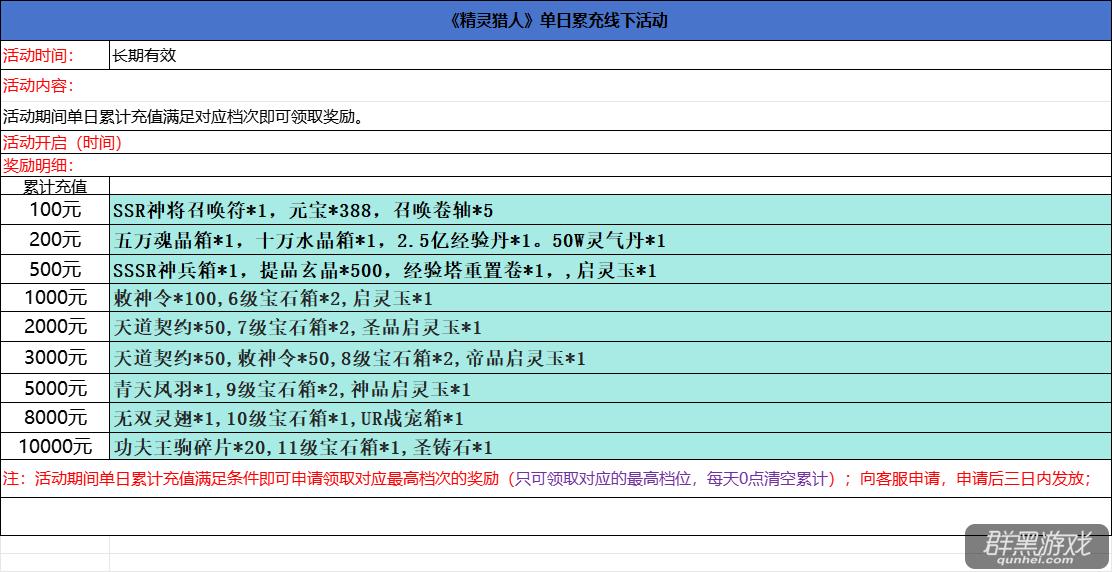Click the 活动时间 label cell
This screenshot has height=572, width=1112.
pos(55,56)
